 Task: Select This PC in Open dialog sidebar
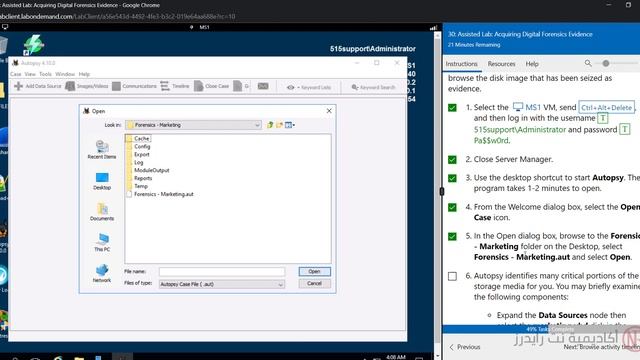click(102, 242)
